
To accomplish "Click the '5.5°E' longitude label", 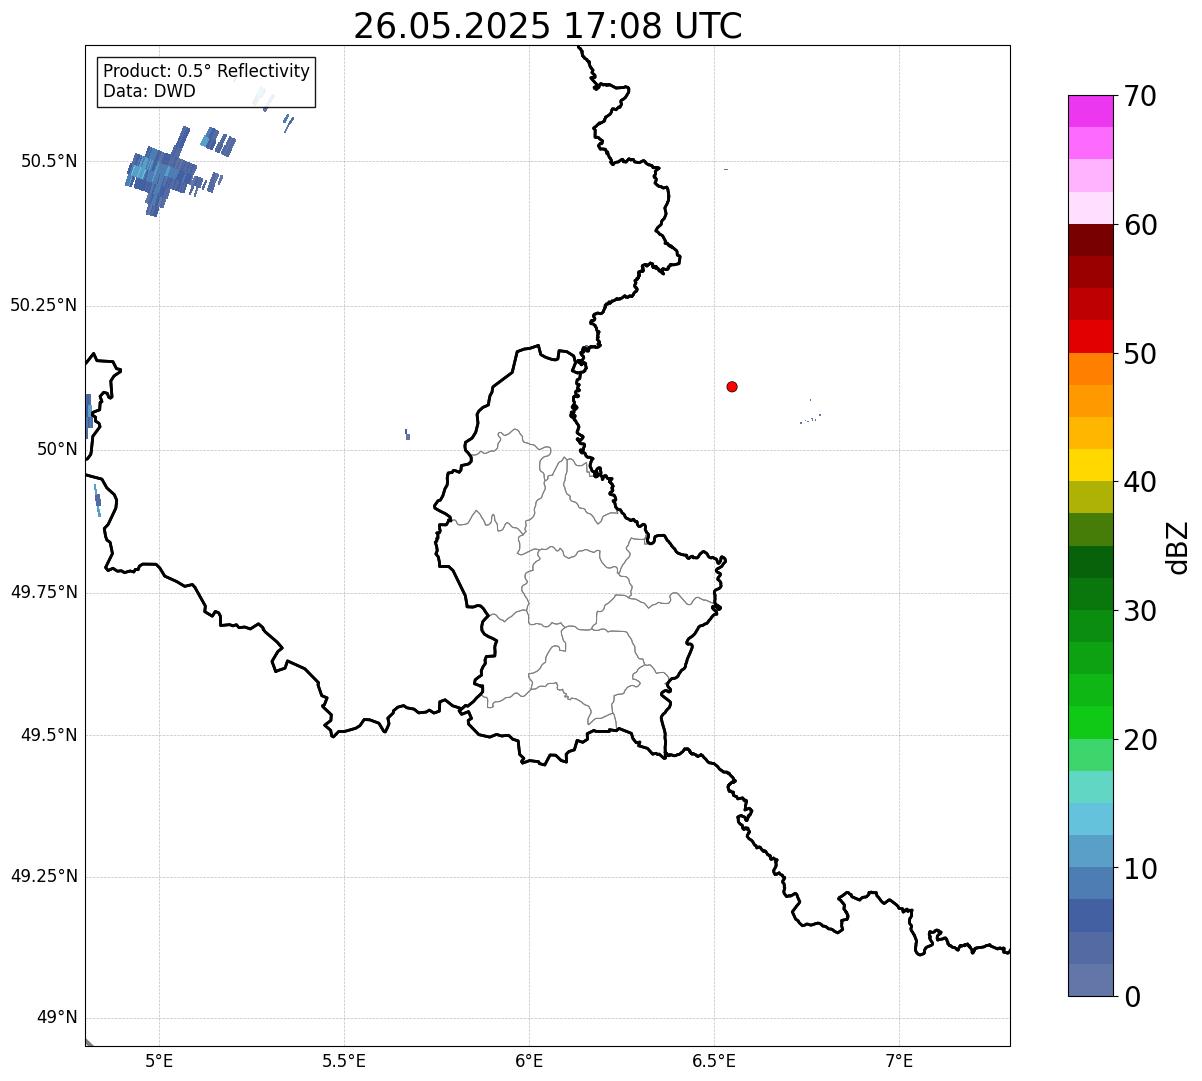I will click(x=344, y=1060).
